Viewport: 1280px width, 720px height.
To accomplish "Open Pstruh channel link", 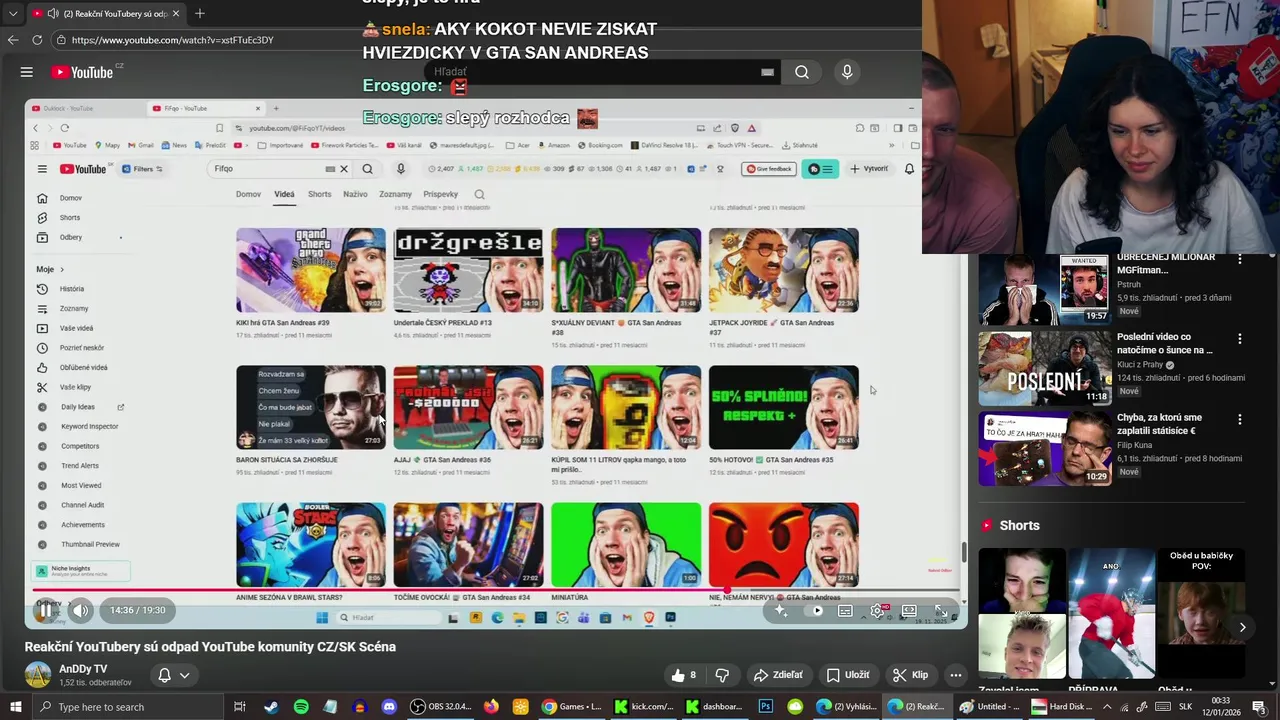I will tap(1129, 285).
